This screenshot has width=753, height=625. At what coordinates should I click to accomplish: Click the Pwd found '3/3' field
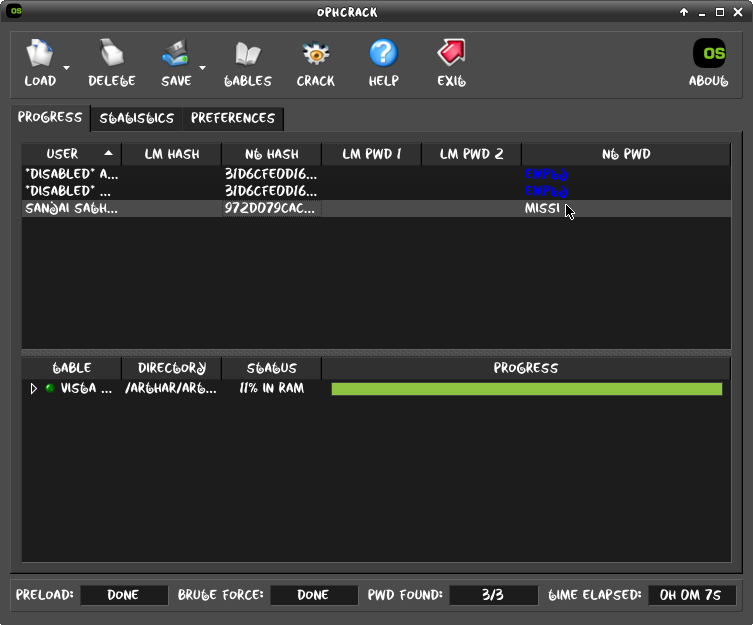tap(493, 595)
